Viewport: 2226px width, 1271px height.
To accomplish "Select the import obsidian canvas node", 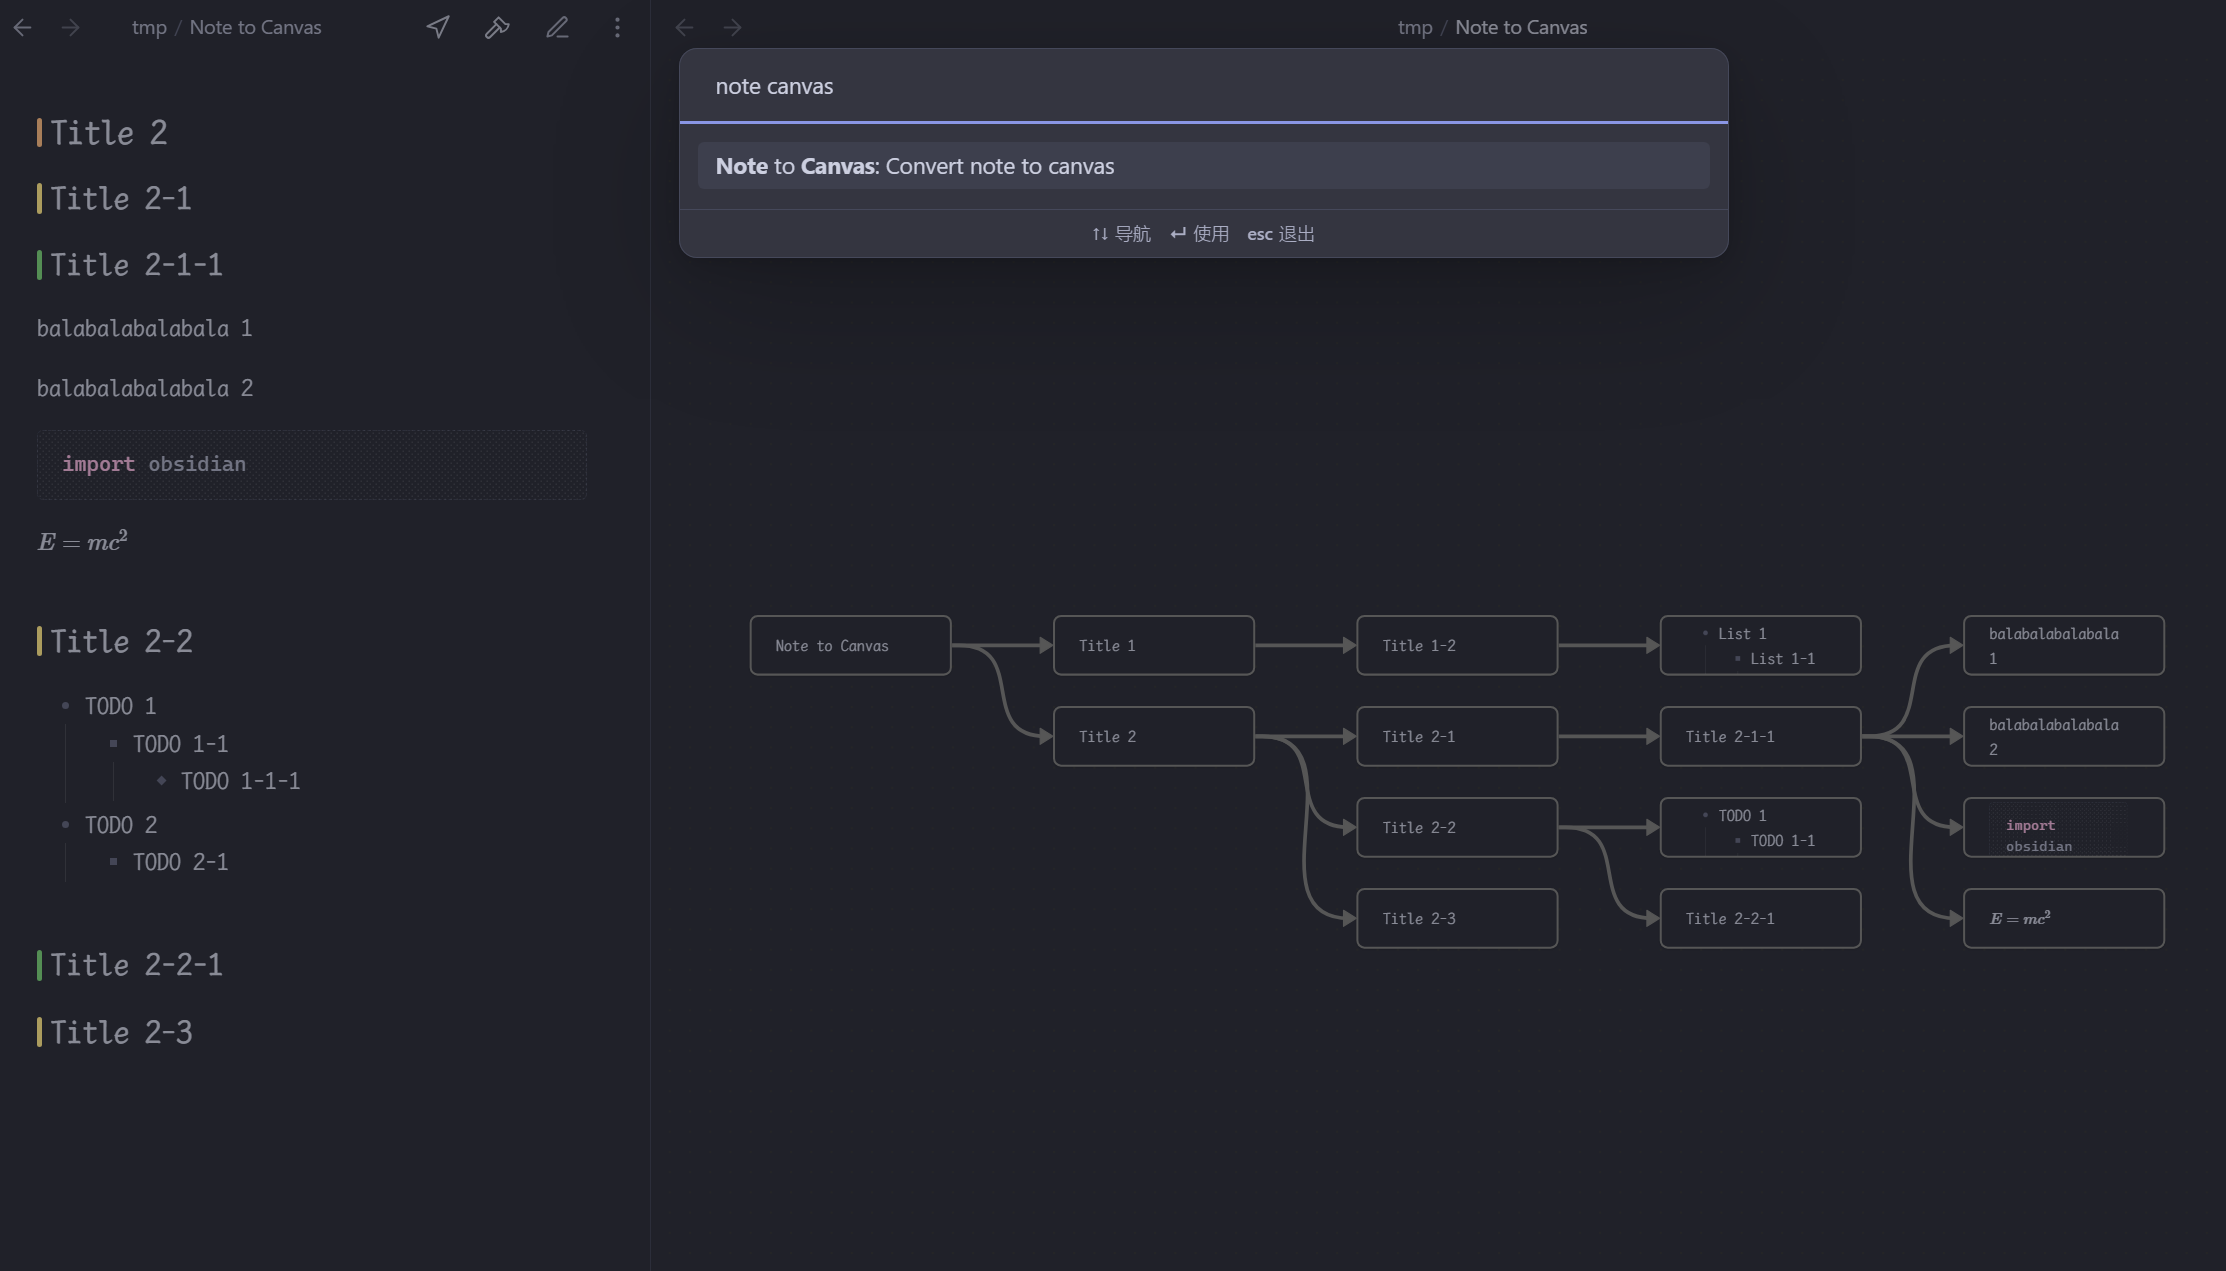I will 2063,828.
